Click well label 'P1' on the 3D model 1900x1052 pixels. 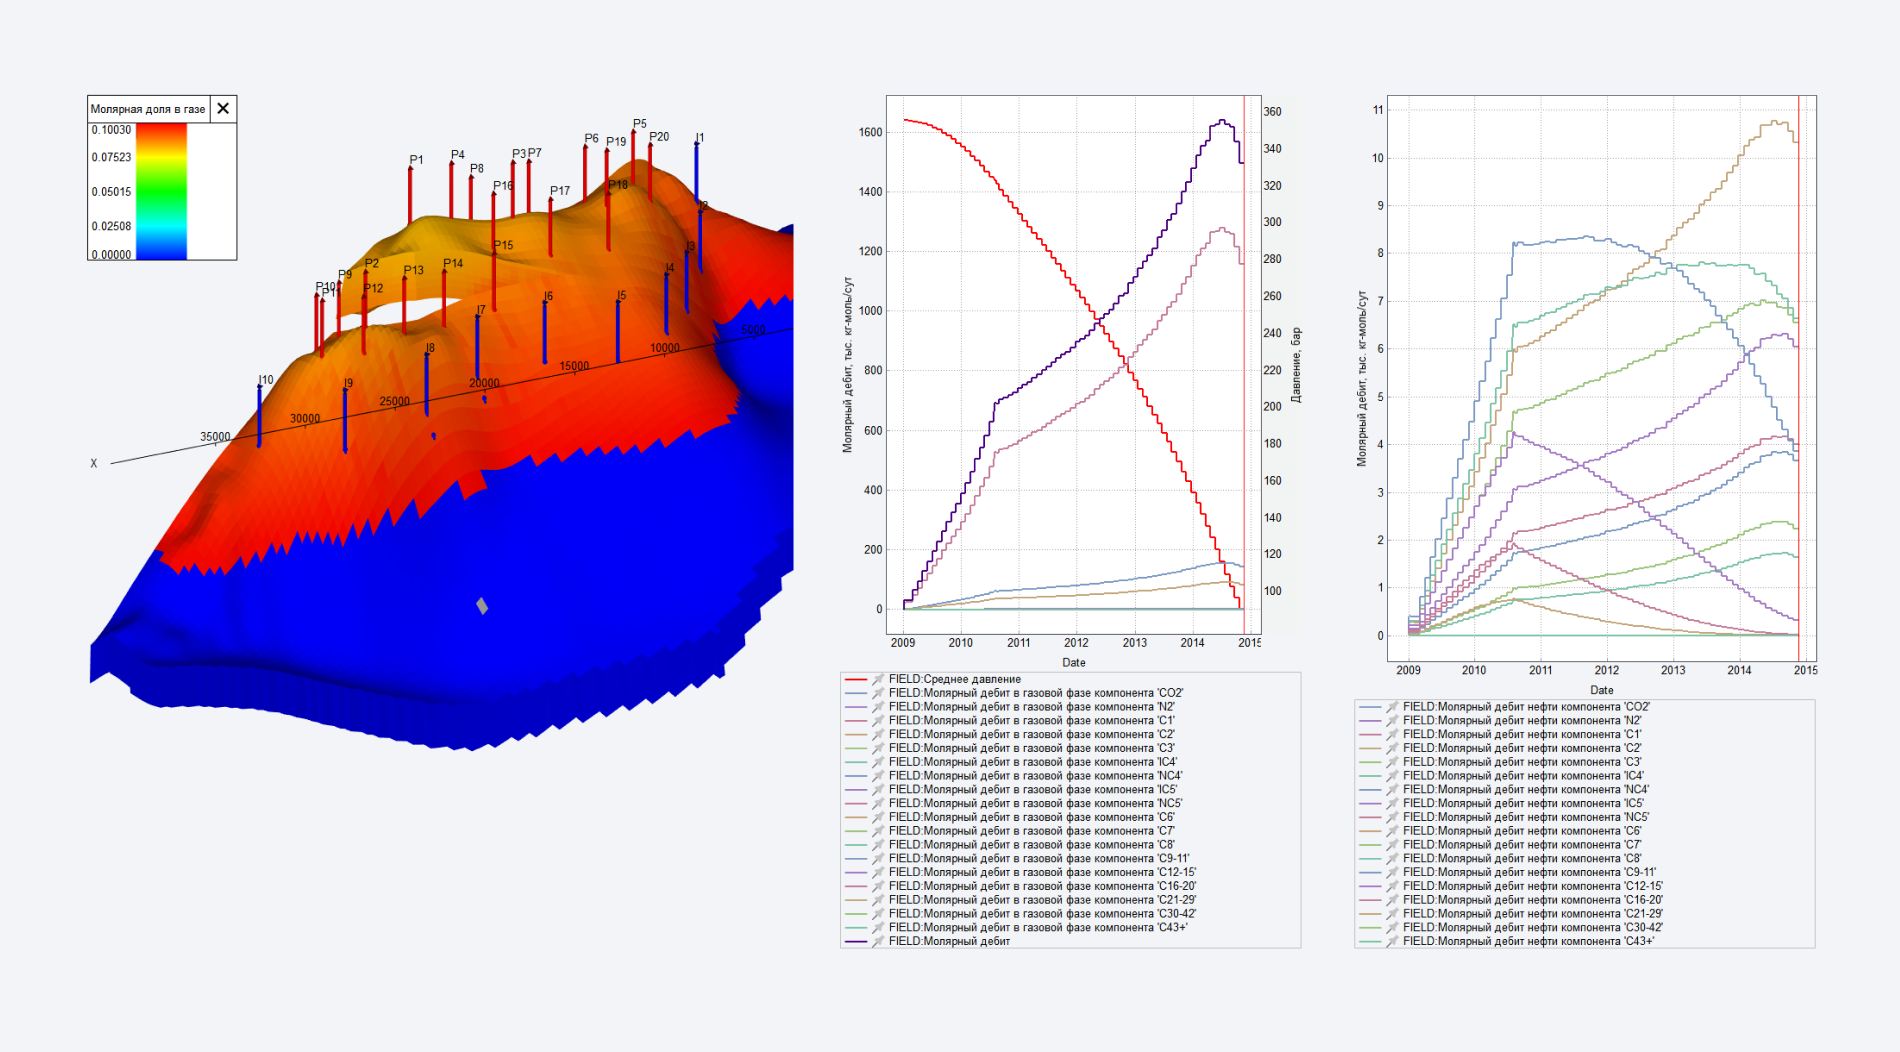[416, 160]
